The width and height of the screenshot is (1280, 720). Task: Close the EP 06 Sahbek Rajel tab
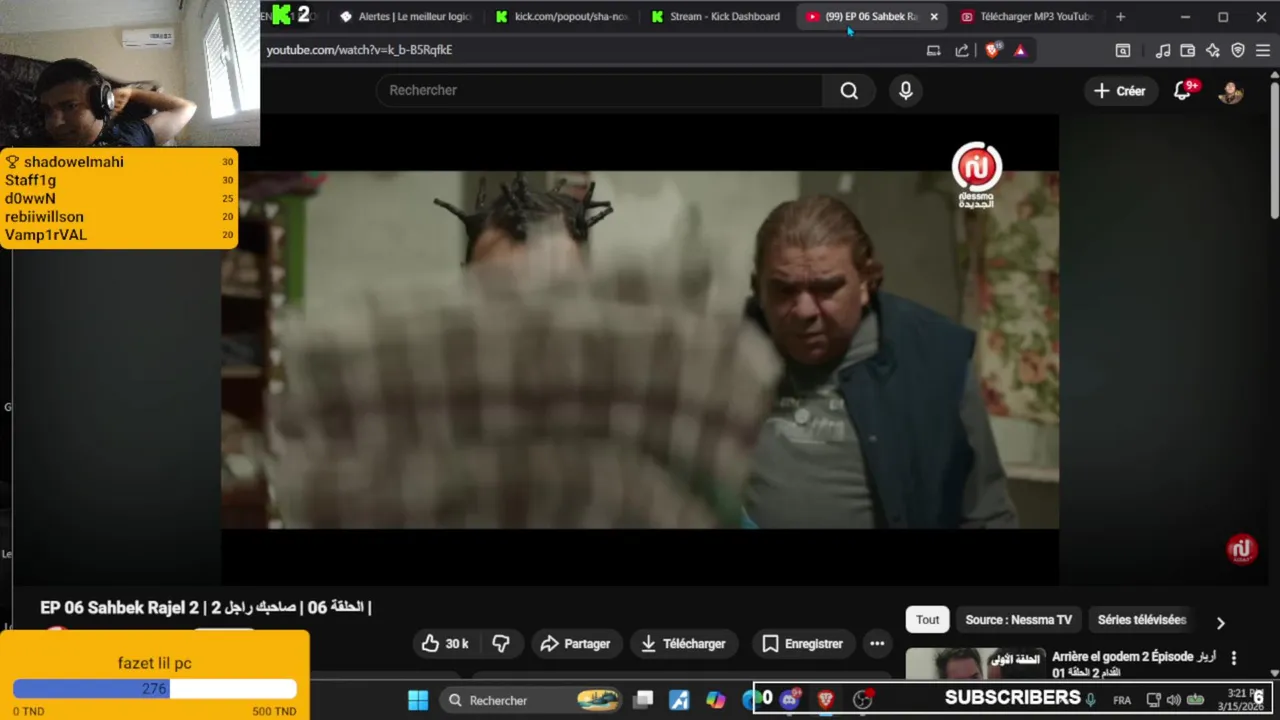(x=934, y=17)
